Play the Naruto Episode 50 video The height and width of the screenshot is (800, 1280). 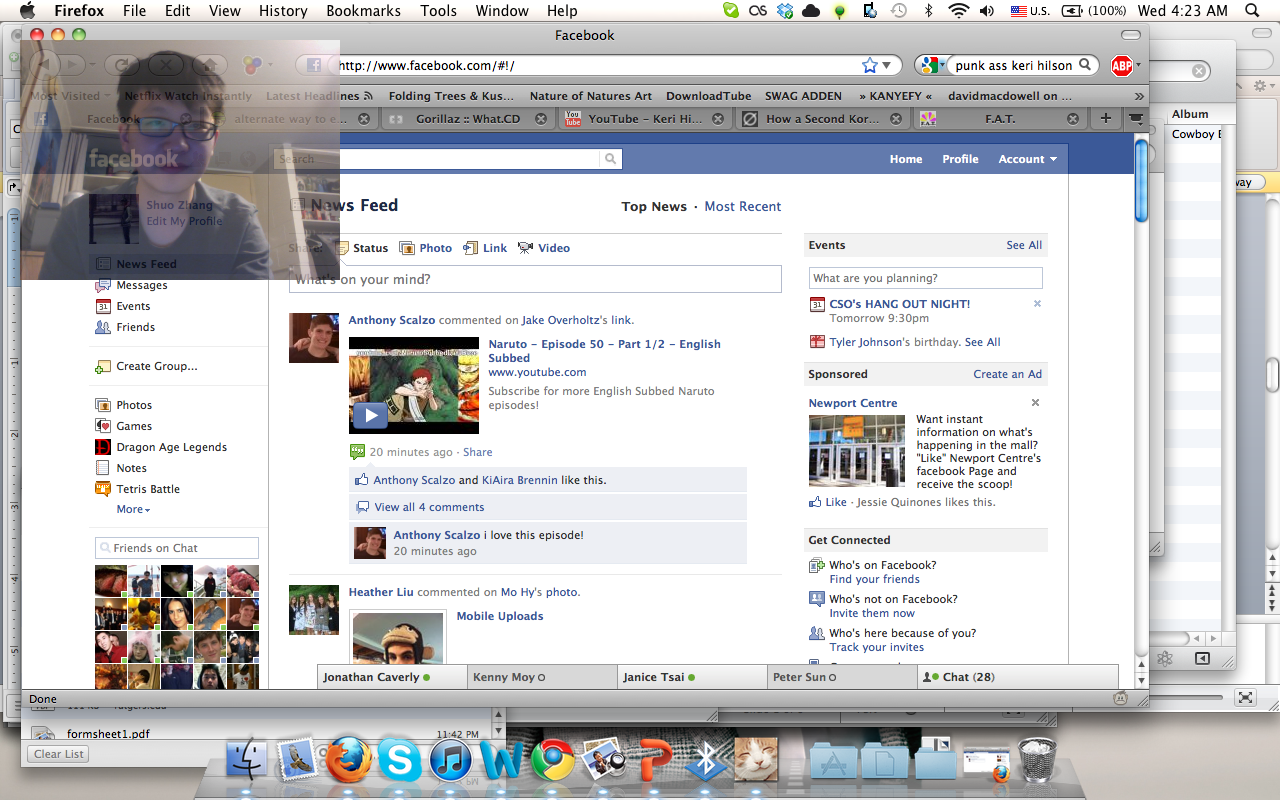pos(370,415)
